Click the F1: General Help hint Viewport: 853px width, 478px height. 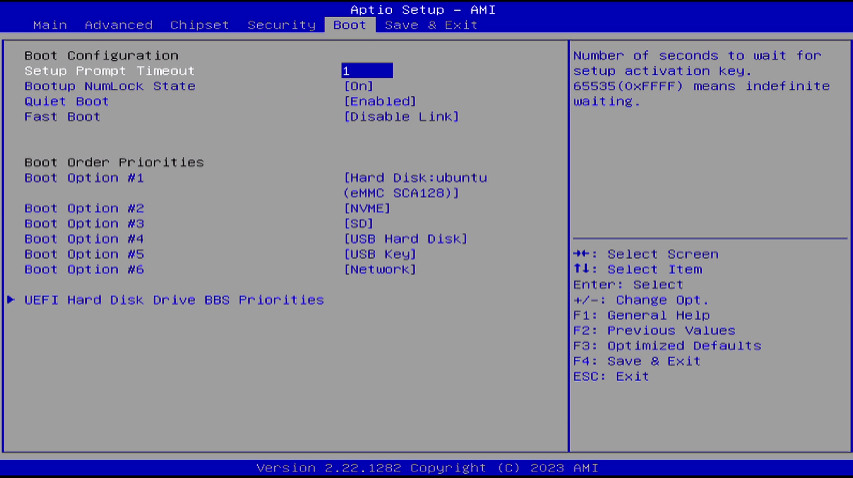pyautogui.click(x=641, y=315)
